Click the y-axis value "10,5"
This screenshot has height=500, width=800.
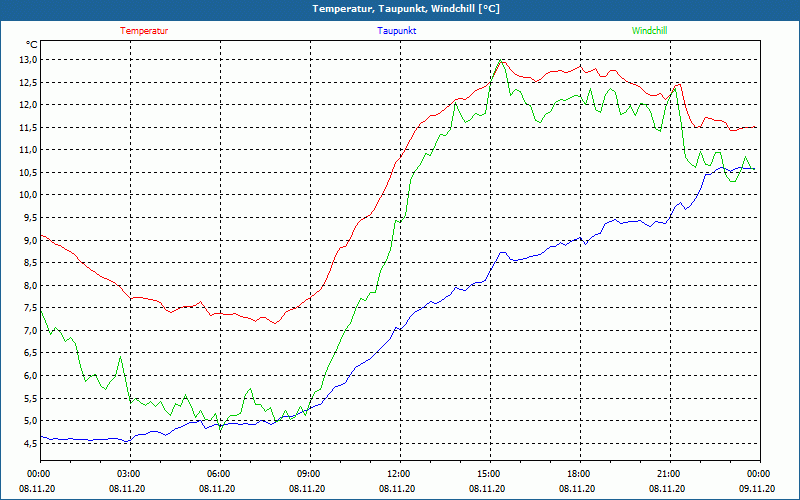[x=29, y=172]
